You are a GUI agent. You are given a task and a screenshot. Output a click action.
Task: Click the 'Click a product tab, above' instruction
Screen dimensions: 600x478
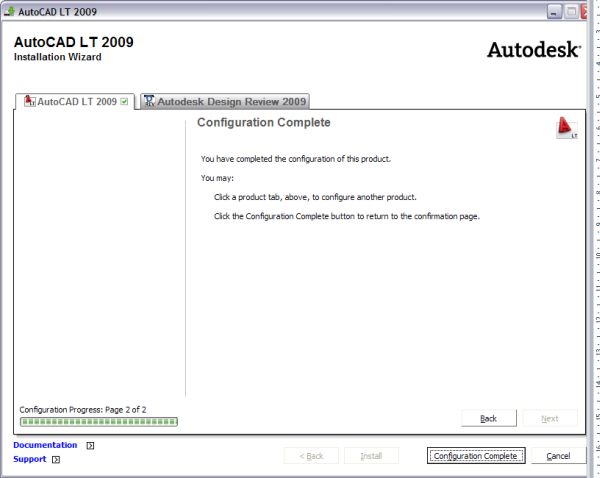click(315, 197)
